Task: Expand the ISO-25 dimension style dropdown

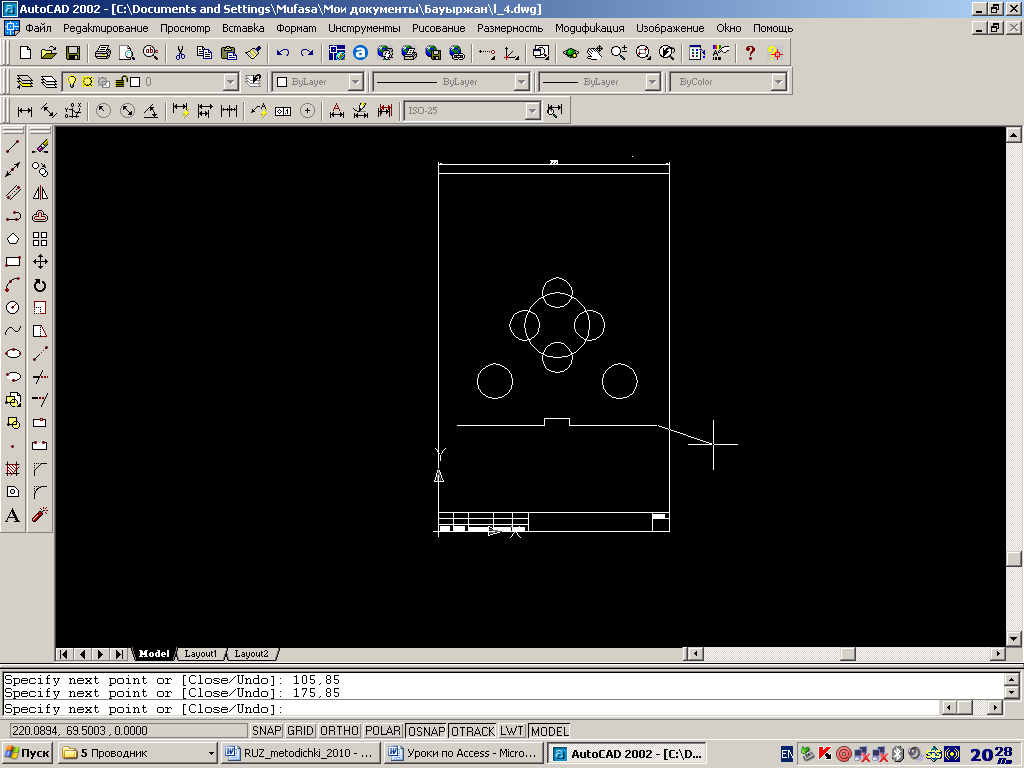Action: coord(533,111)
